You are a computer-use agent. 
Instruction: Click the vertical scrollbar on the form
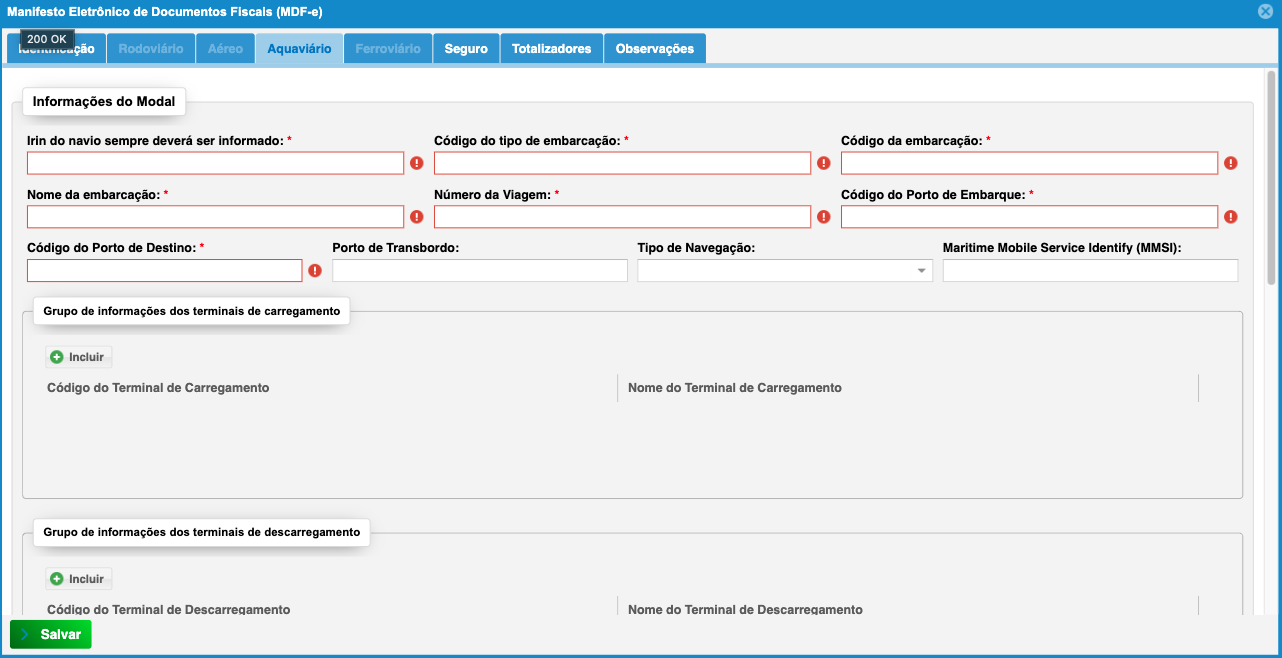pos(1271,180)
